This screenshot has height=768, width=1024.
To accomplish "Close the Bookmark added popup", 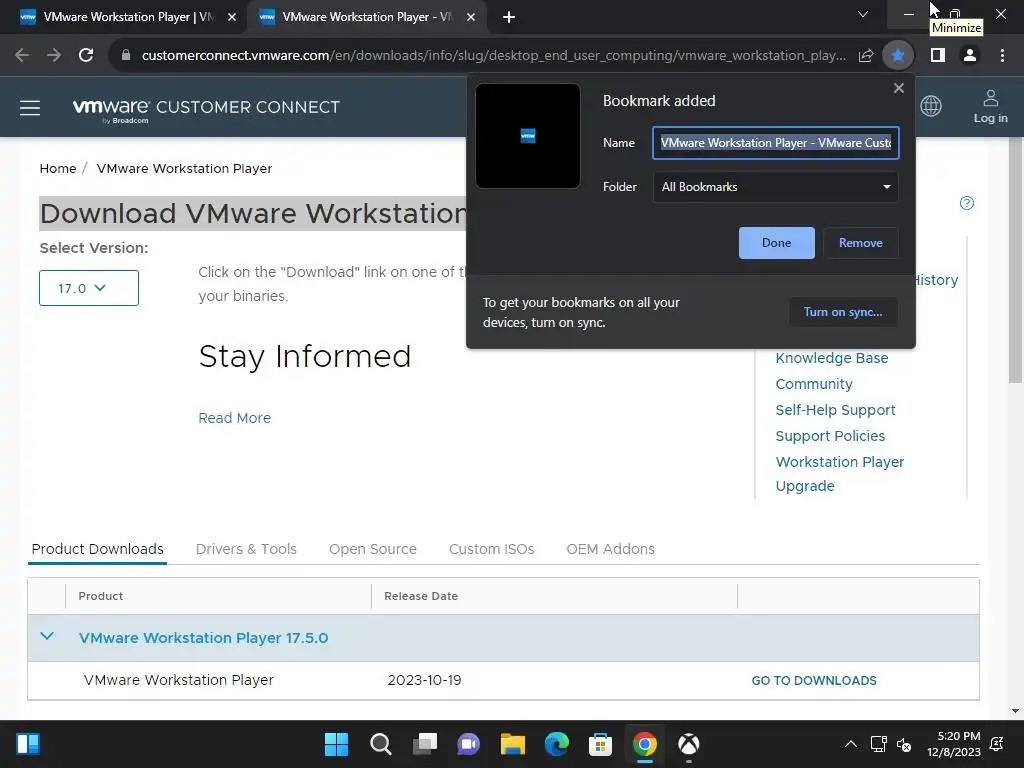I will click(899, 88).
